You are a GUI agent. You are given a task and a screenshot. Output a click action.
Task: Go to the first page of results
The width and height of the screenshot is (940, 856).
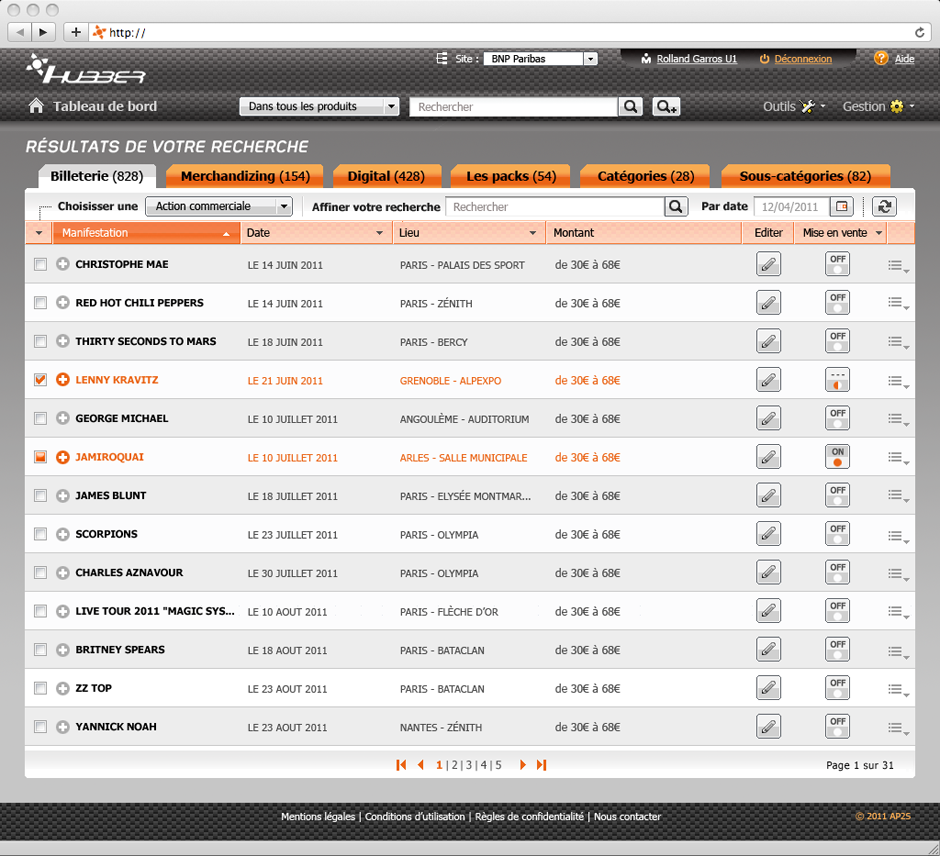401,765
